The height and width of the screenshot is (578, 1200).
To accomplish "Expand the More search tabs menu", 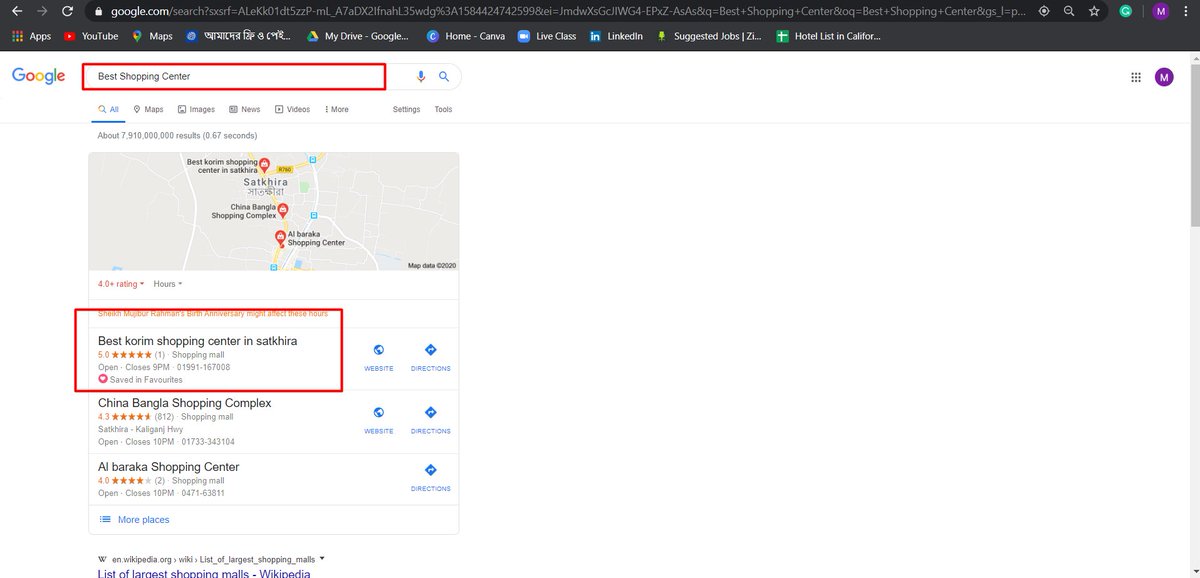I will click(x=335, y=109).
